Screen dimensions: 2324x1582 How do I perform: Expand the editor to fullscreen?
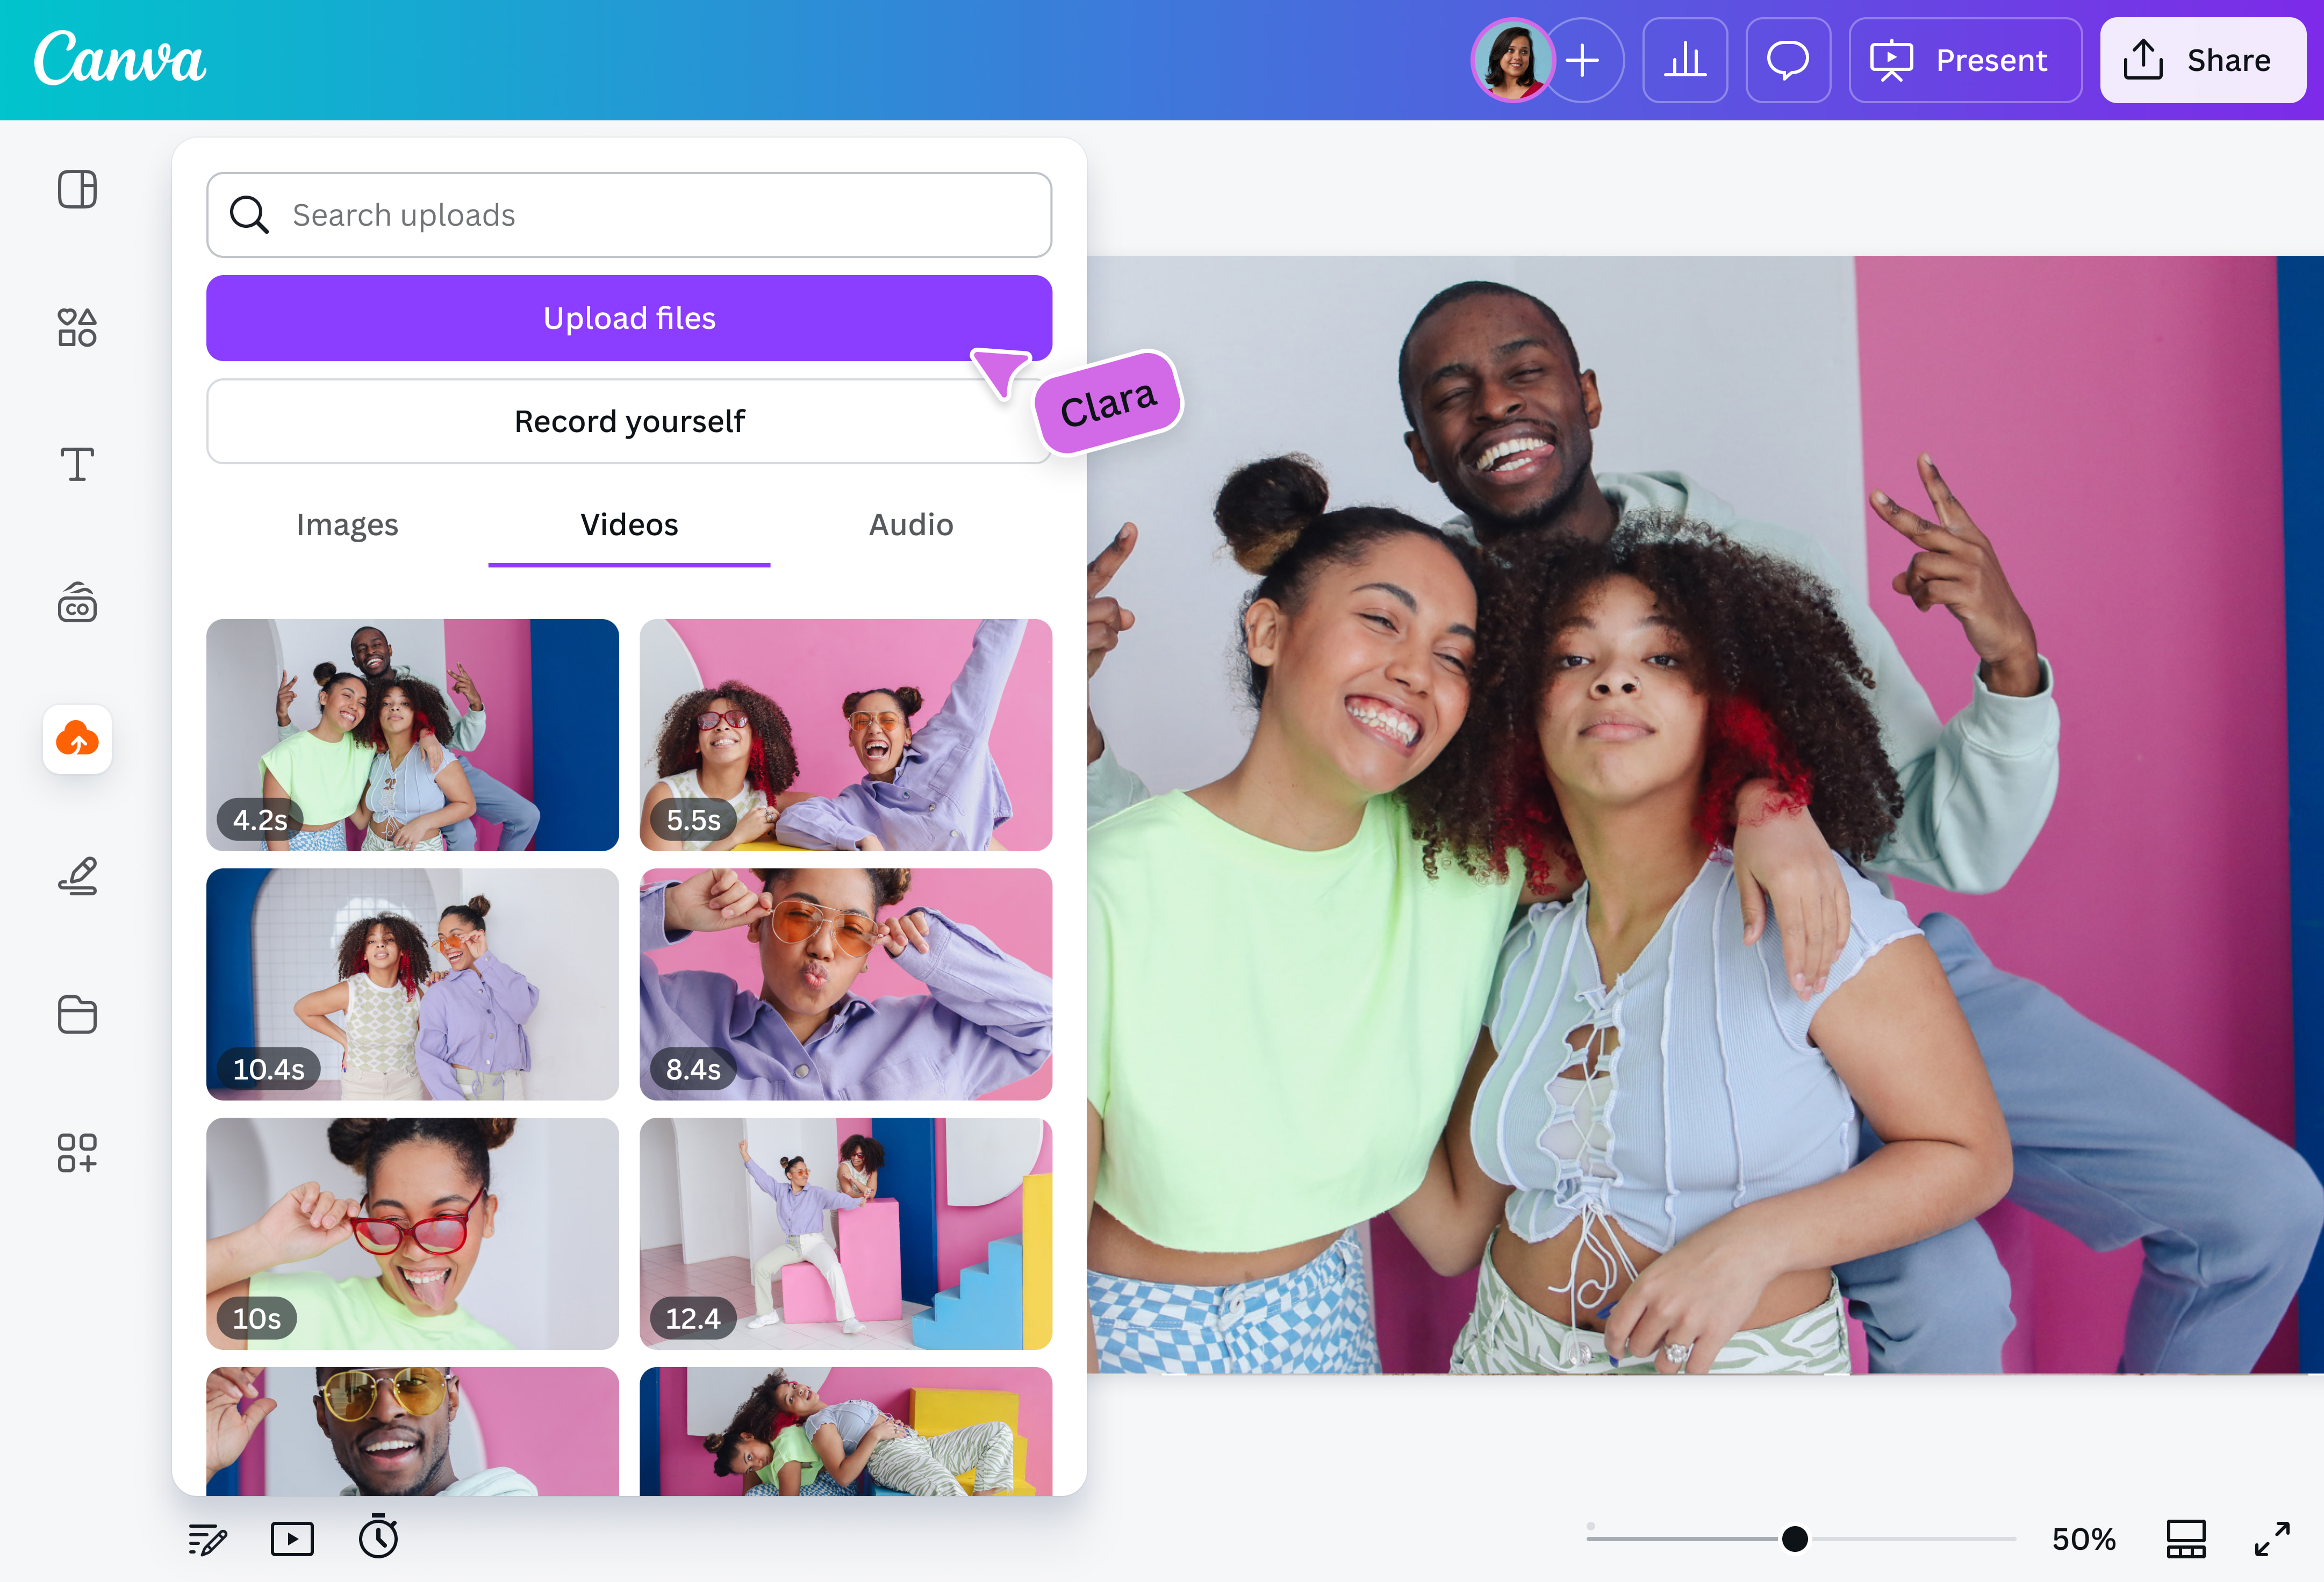[2274, 1539]
